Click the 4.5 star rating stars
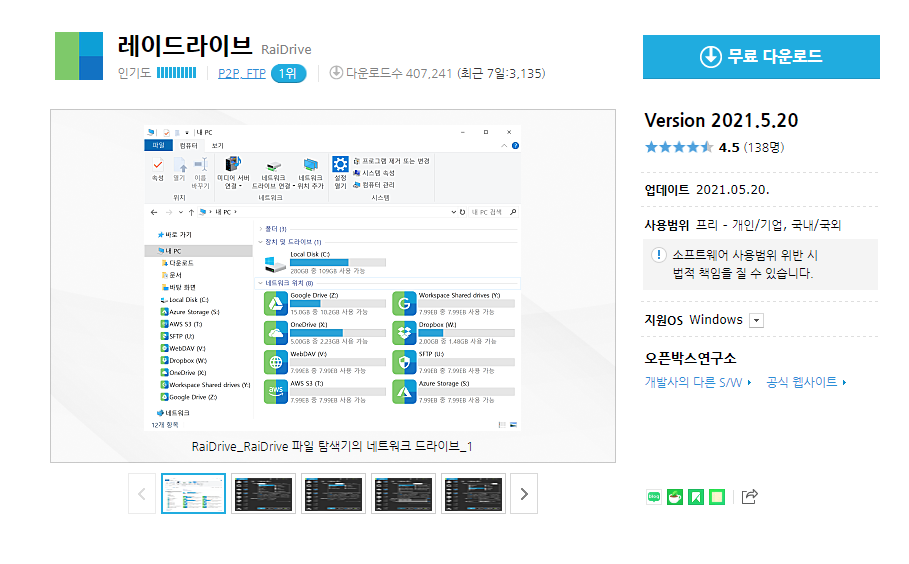Viewport: 909px width, 564px height. [679, 147]
